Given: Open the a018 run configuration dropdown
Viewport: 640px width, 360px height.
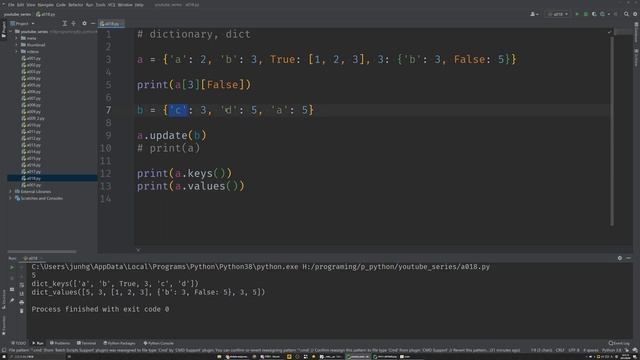Looking at the screenshot, I should coord(558,14).
